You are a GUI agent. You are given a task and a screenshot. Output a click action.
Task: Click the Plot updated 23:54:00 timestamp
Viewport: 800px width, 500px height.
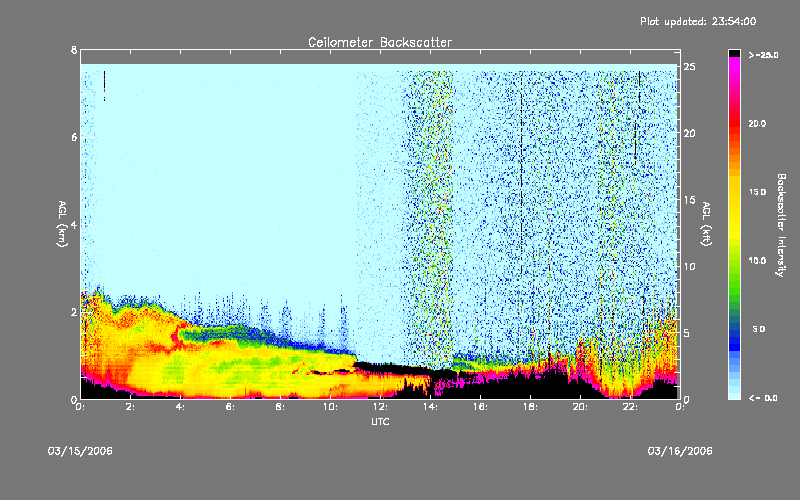tap(698, 21)
